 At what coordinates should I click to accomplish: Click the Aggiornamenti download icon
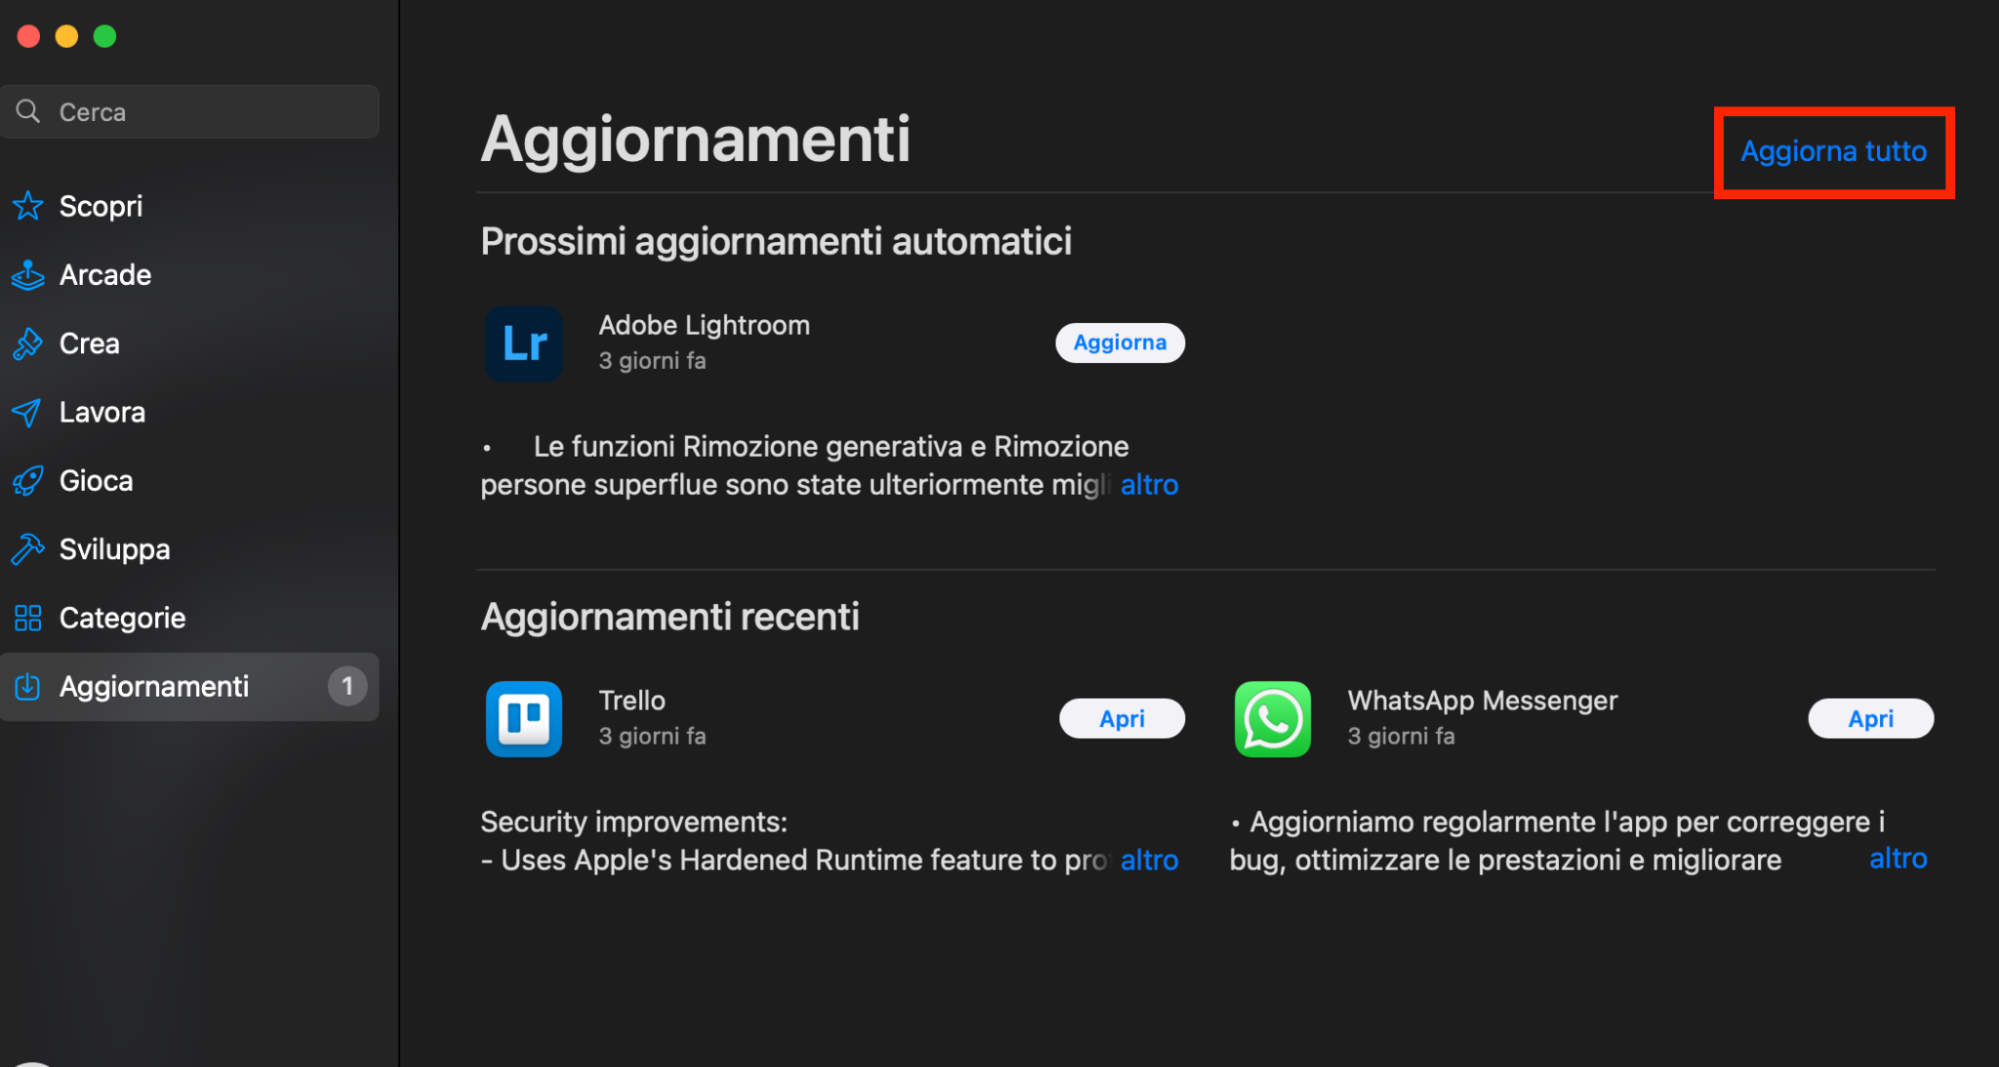click(x=28, y=686)
